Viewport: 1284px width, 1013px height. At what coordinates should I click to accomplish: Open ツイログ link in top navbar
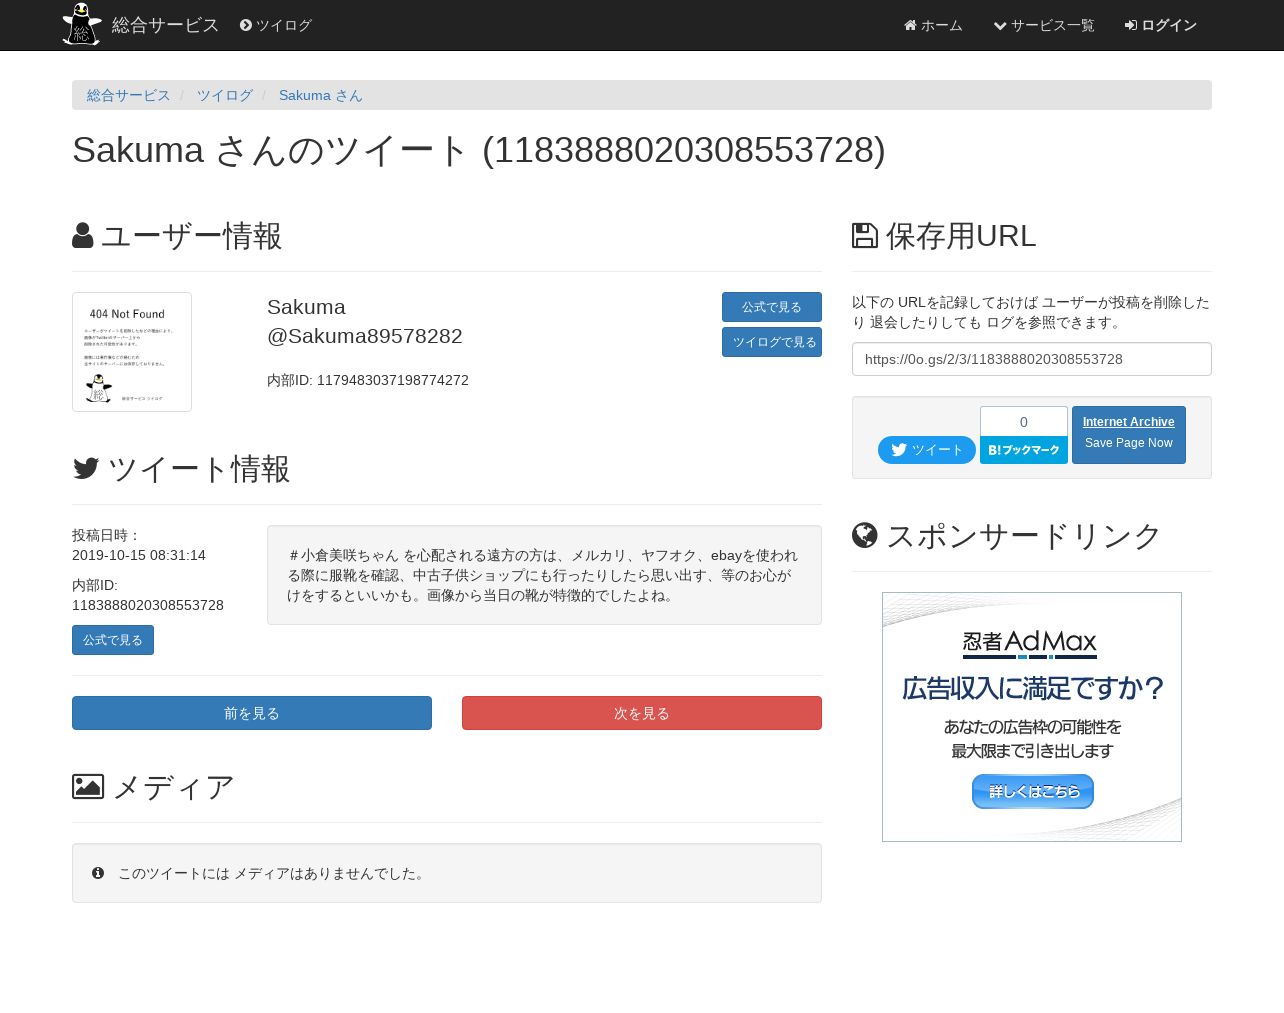[x=276, y=25]
